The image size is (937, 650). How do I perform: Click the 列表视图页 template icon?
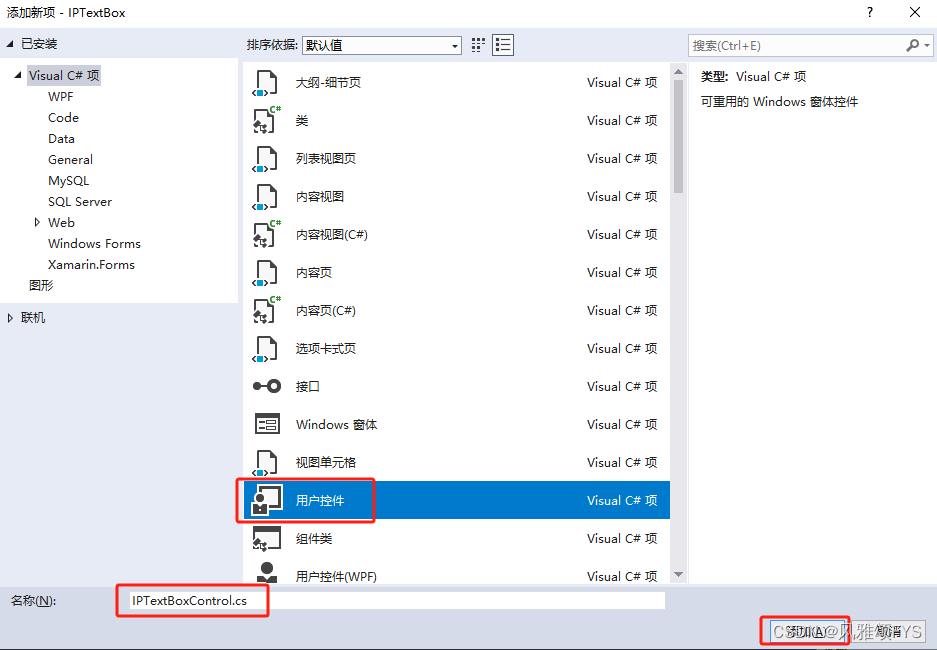[265, 158]
